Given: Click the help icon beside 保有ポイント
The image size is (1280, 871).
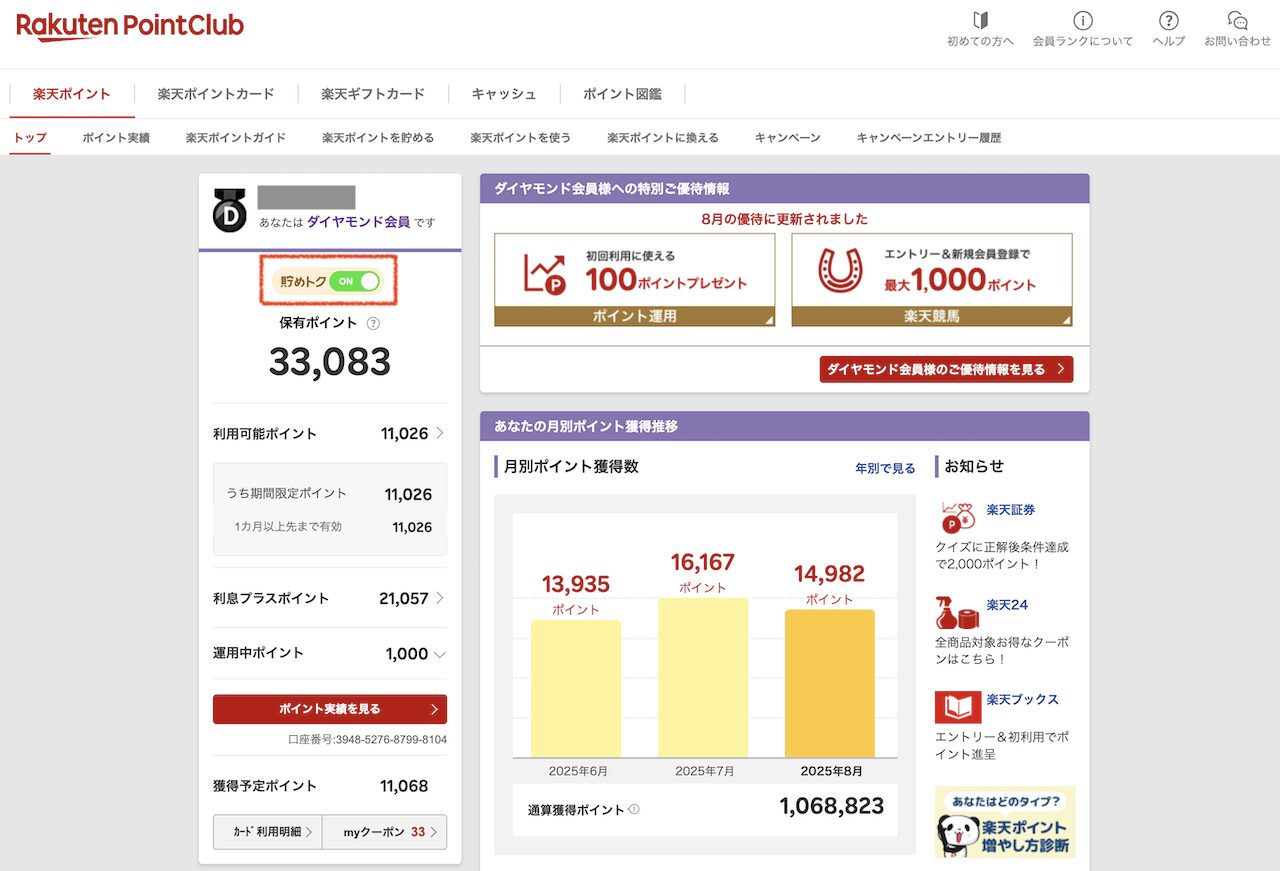Looking at the screenshot, I should [x=373, y=323].
